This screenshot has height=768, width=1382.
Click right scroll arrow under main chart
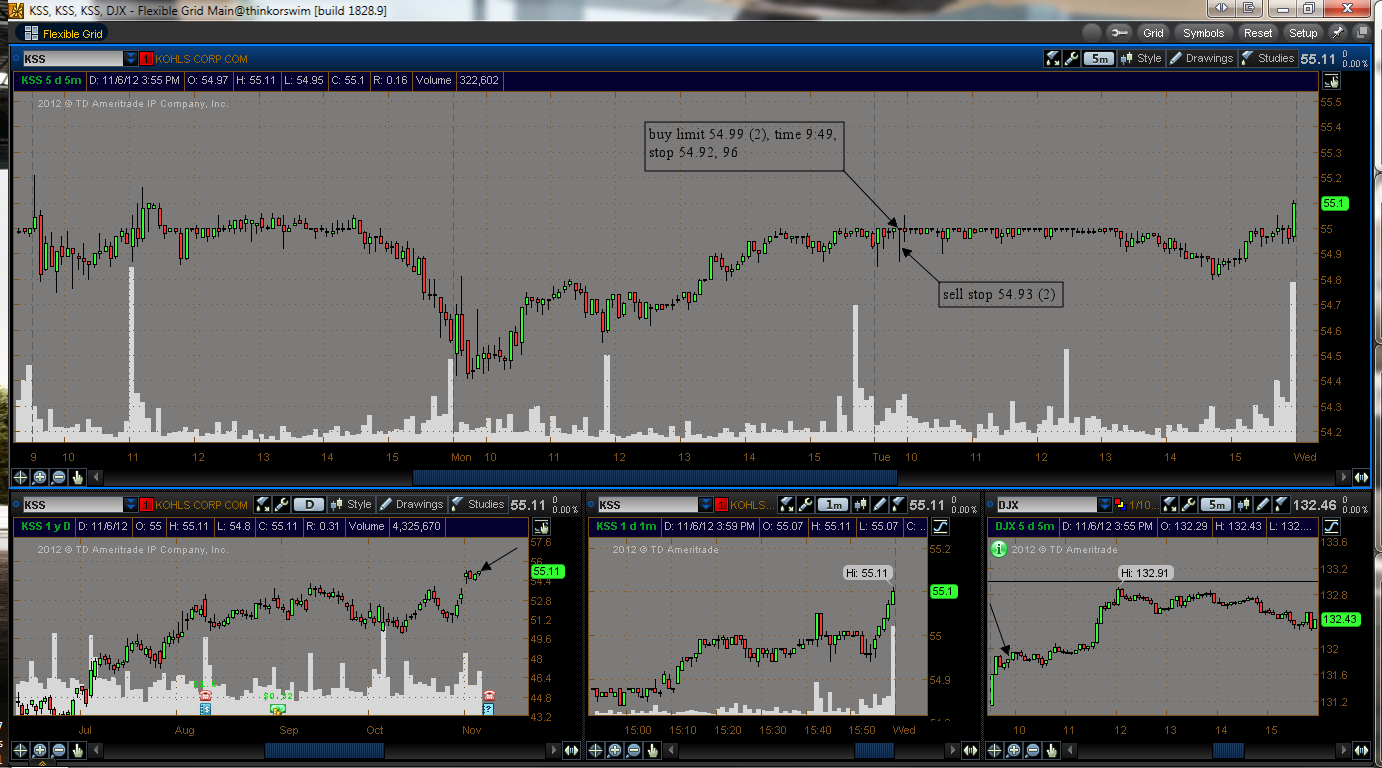[x=1344, y=477]
